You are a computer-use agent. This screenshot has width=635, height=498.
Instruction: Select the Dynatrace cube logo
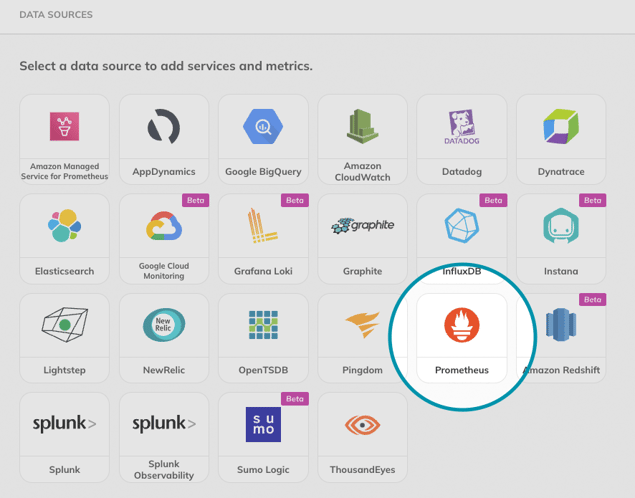pyautogui.click(x=561, y=127)
